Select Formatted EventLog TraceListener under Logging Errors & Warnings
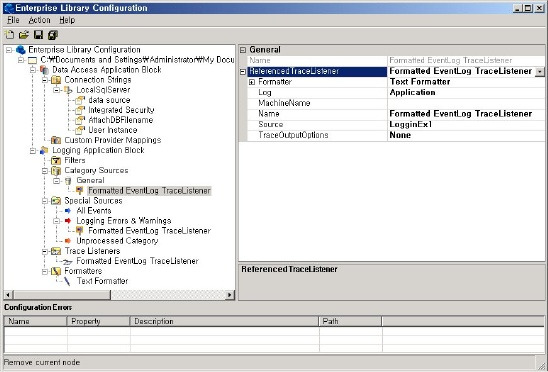The height and width of the screenshot is (372, 548). pyautogui.click(x=149, y=231)
